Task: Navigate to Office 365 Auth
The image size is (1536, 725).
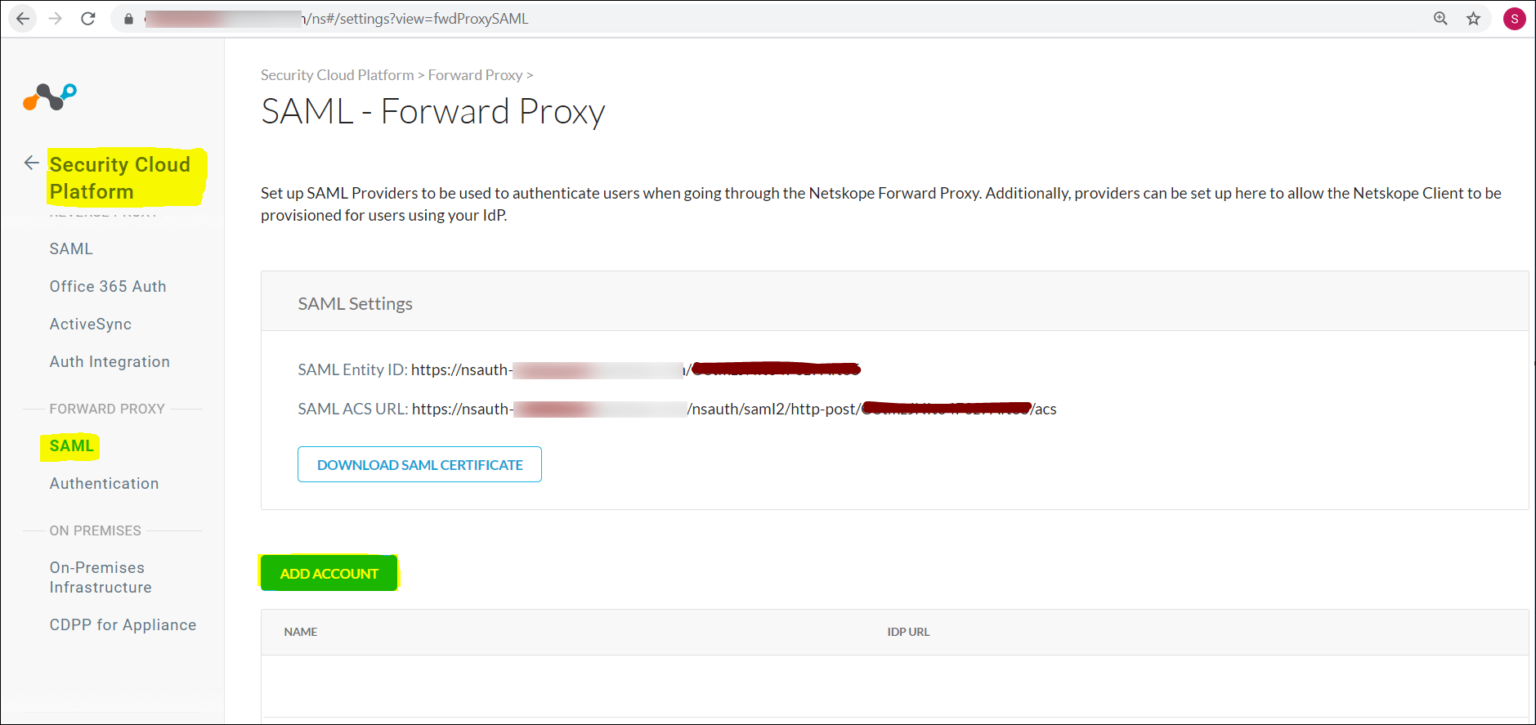Action: click(x=107, y=286)
